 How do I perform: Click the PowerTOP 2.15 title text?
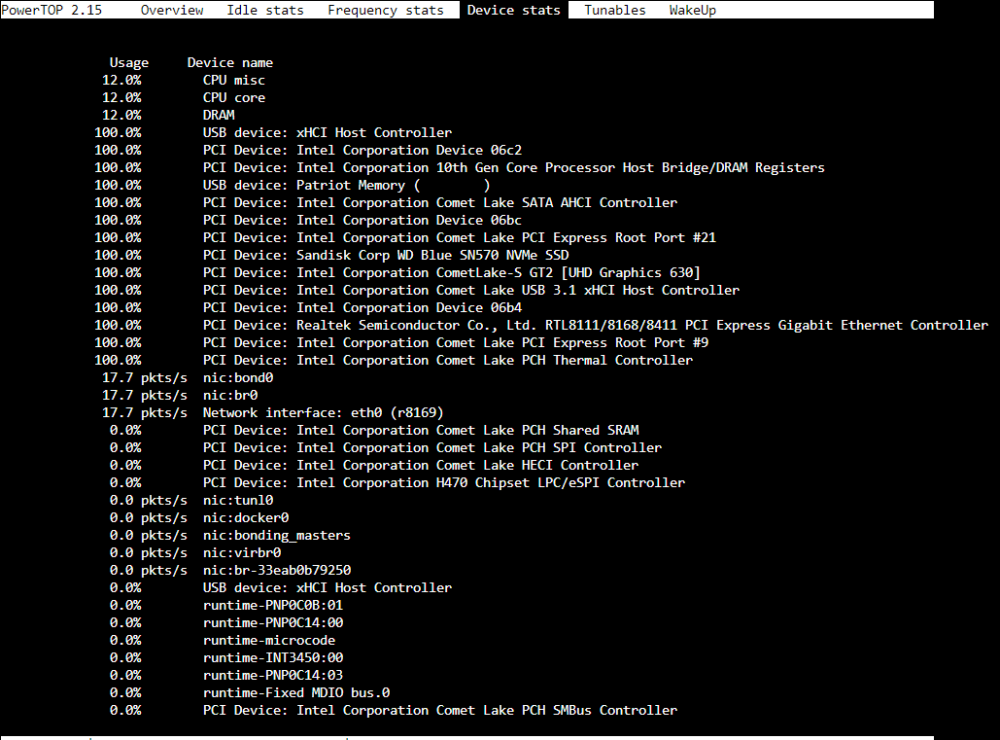coord(52,10)
